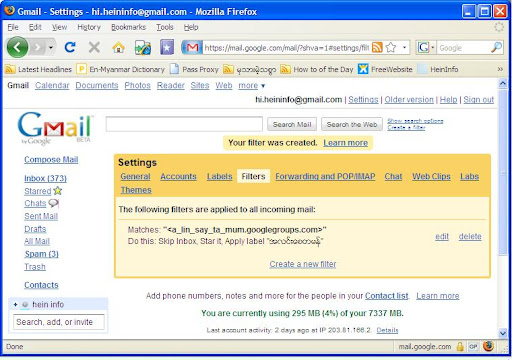Open the Pass Proxy bookmark
The width and height of the screenshot is (512, 360).
click(x=194, y=69)
